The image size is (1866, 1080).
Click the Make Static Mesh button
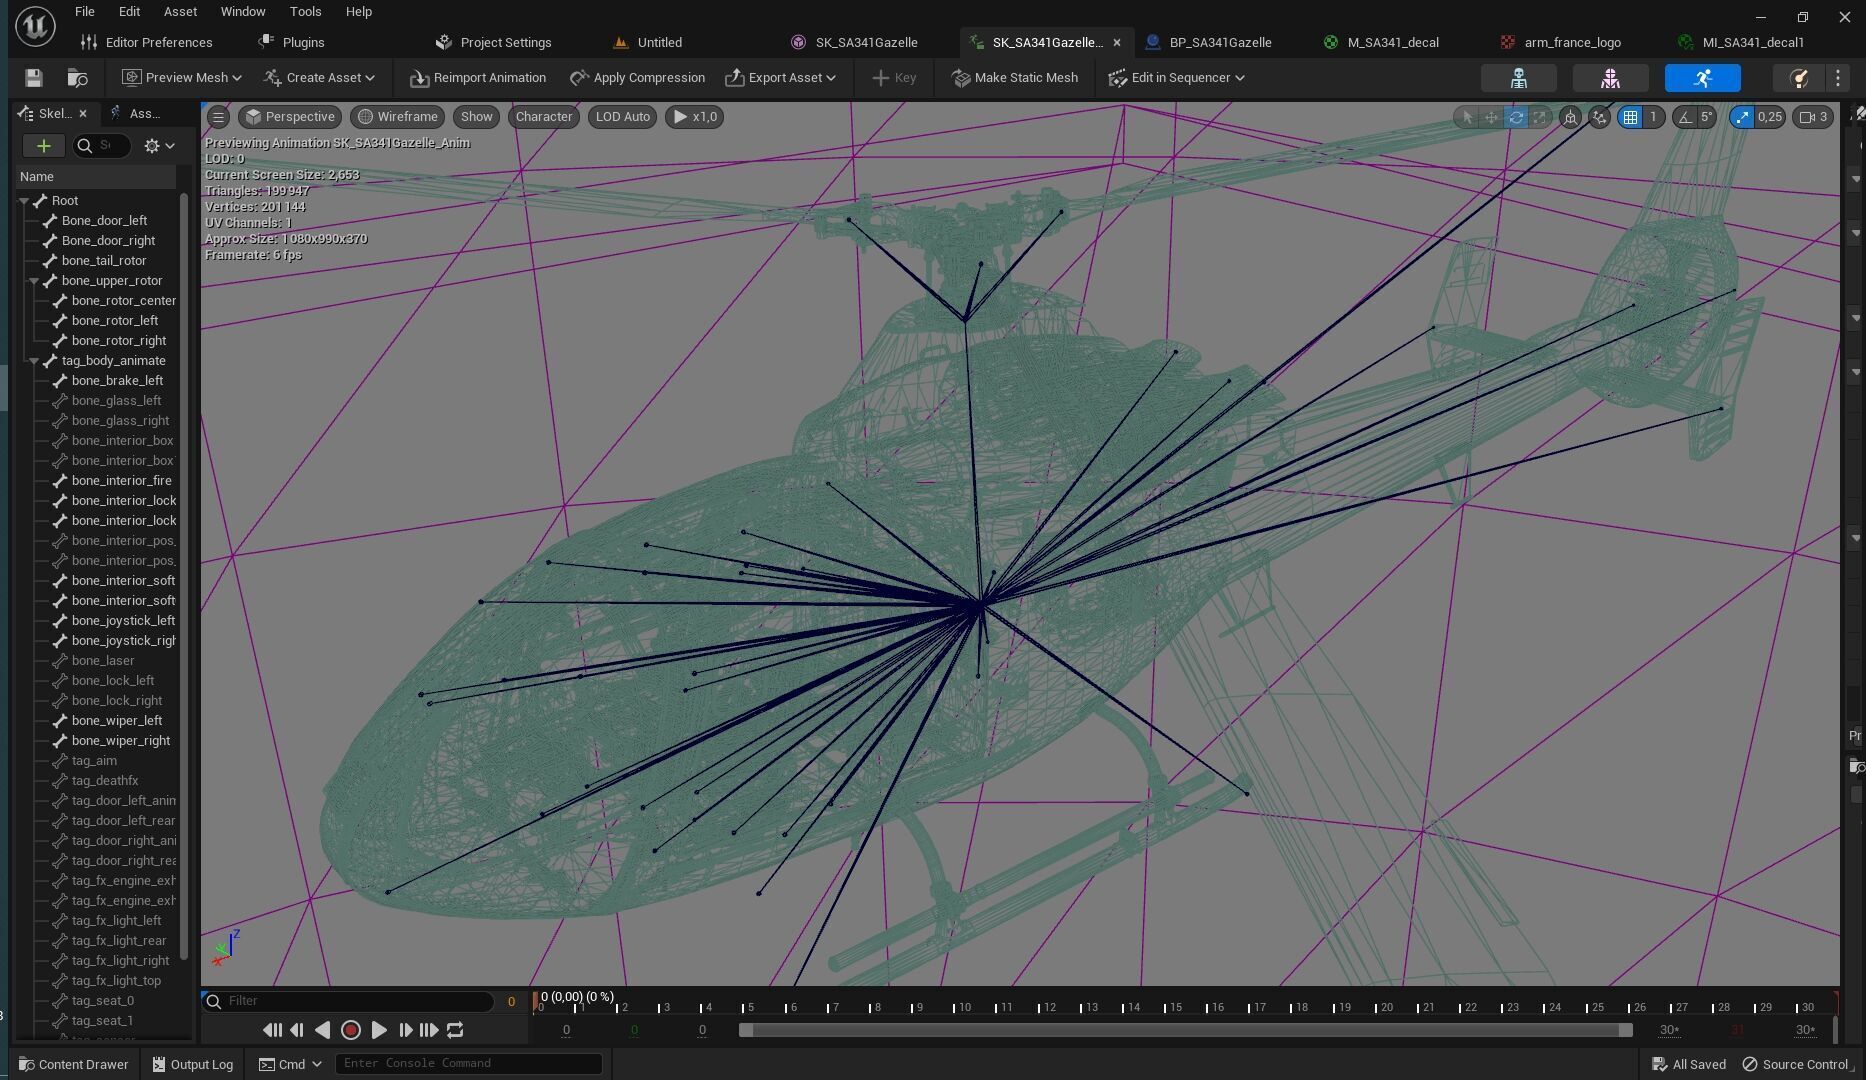tap(1014, 78)
